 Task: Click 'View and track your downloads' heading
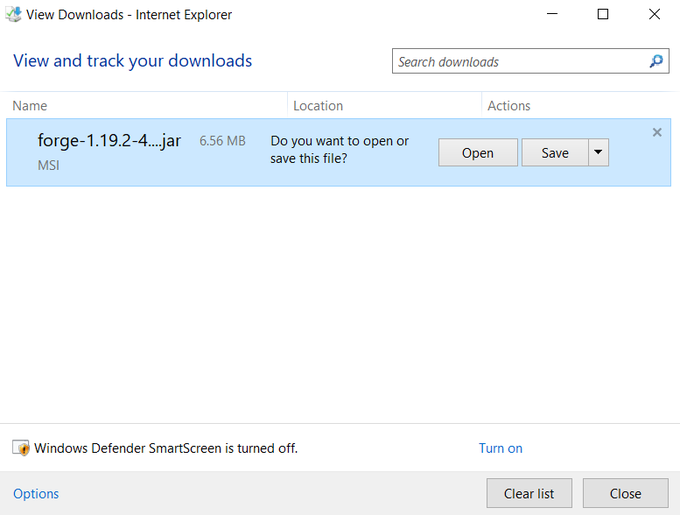[133, 61]
